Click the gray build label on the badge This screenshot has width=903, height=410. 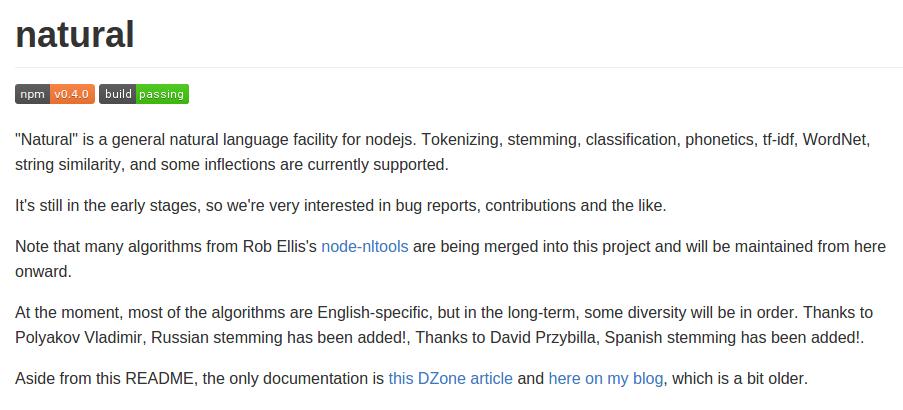(118, 94)
